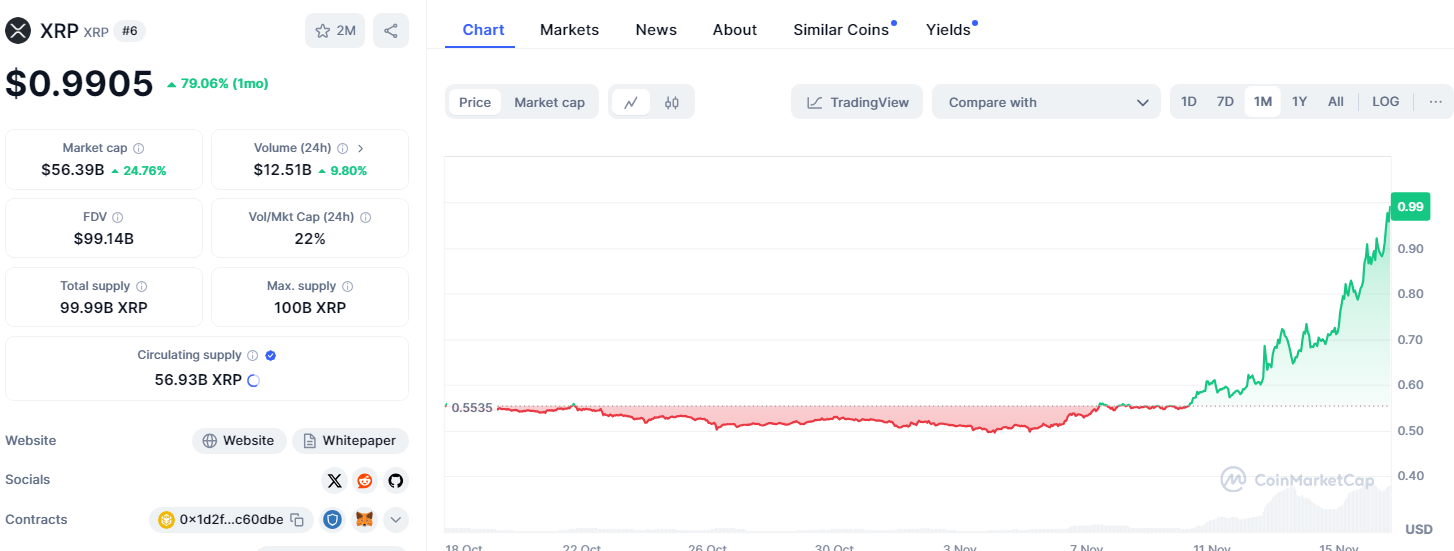Viewport: 1454px width, 551px height.
Task: Click contract address 0x1d2f...c60dbe chip
Action: 231,520
